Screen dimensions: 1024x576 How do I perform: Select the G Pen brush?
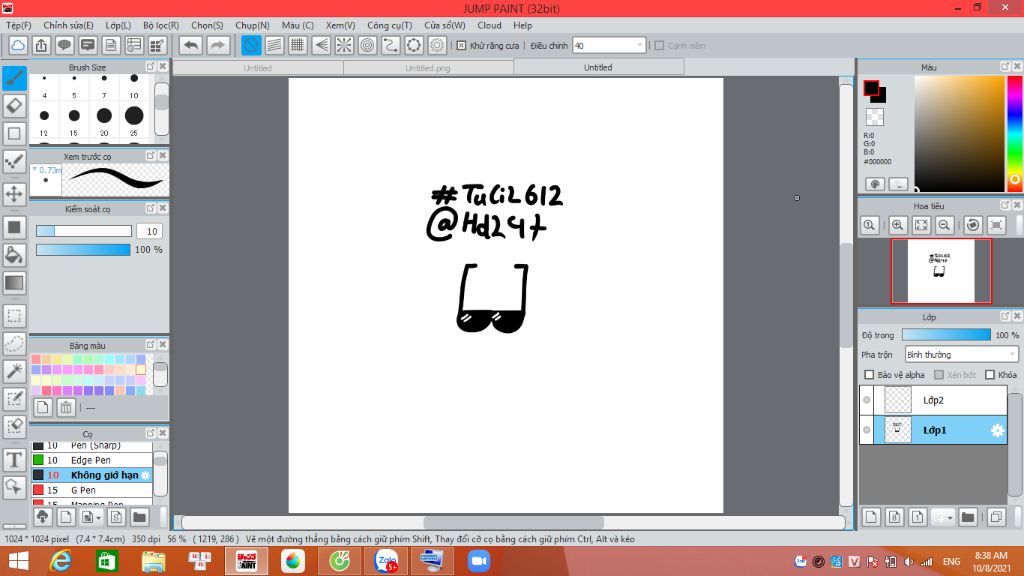pyautogui.click(x=91, y=490)
